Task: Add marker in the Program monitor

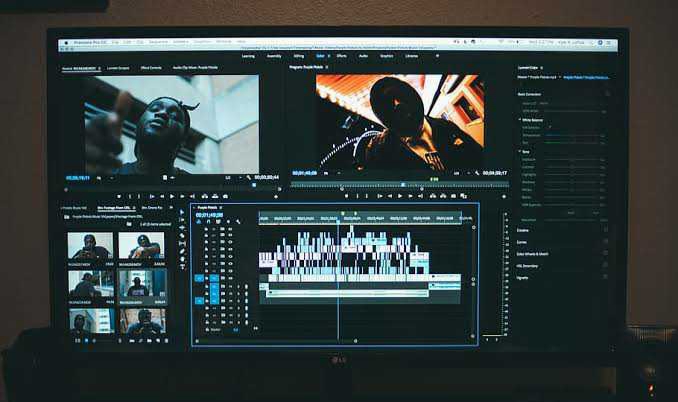Action: pyautogui.click(x=346, y=196)
